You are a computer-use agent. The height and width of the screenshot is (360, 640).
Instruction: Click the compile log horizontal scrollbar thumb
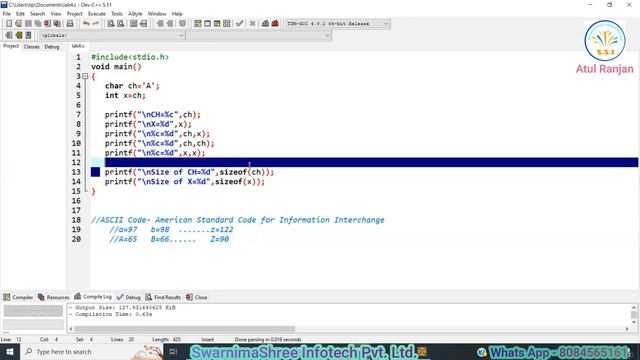tap(184, 329)
